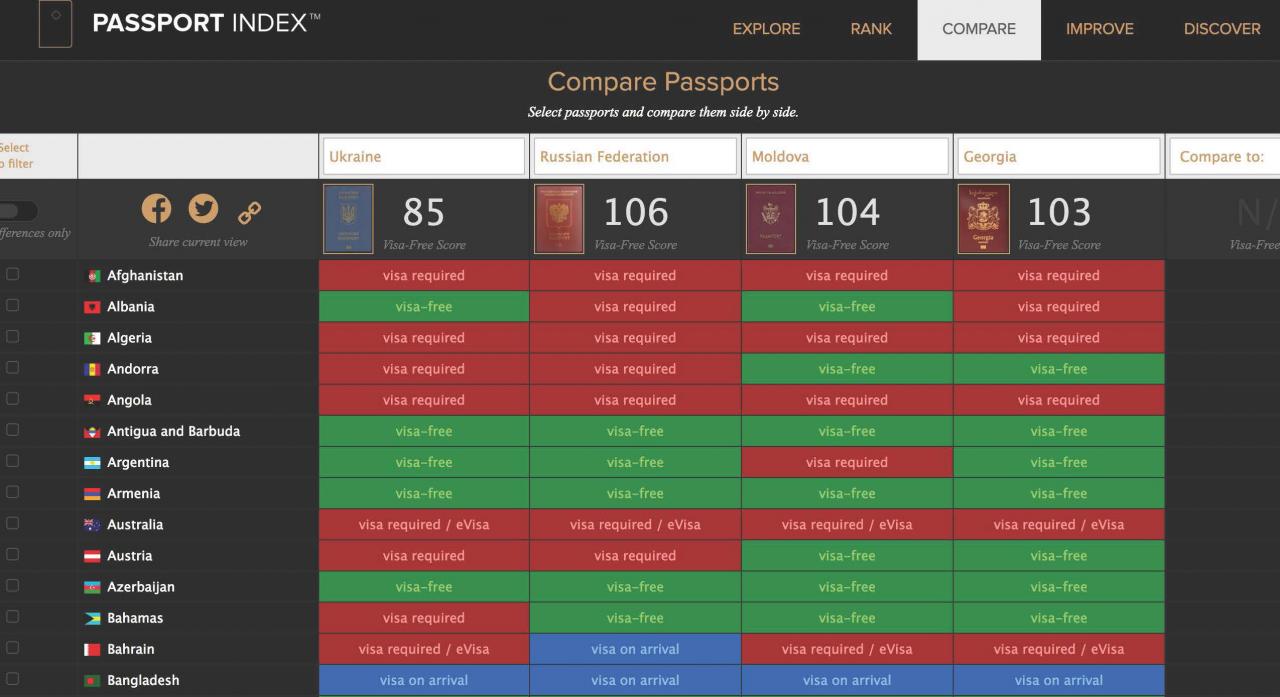
Task: Click the Azerbaijan country name
Action: [x=141, y=587]
